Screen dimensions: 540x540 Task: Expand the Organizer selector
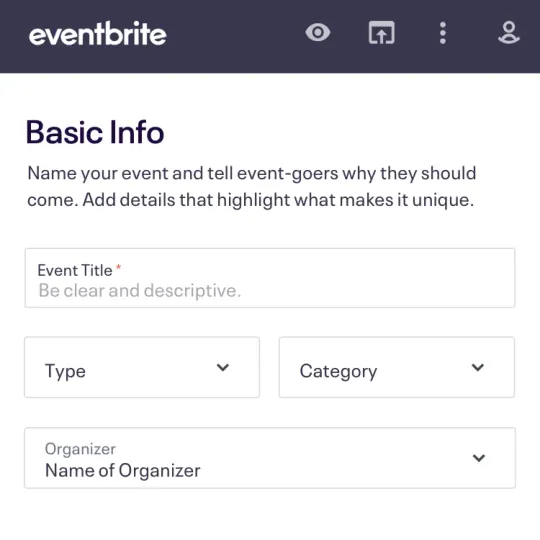270,458
